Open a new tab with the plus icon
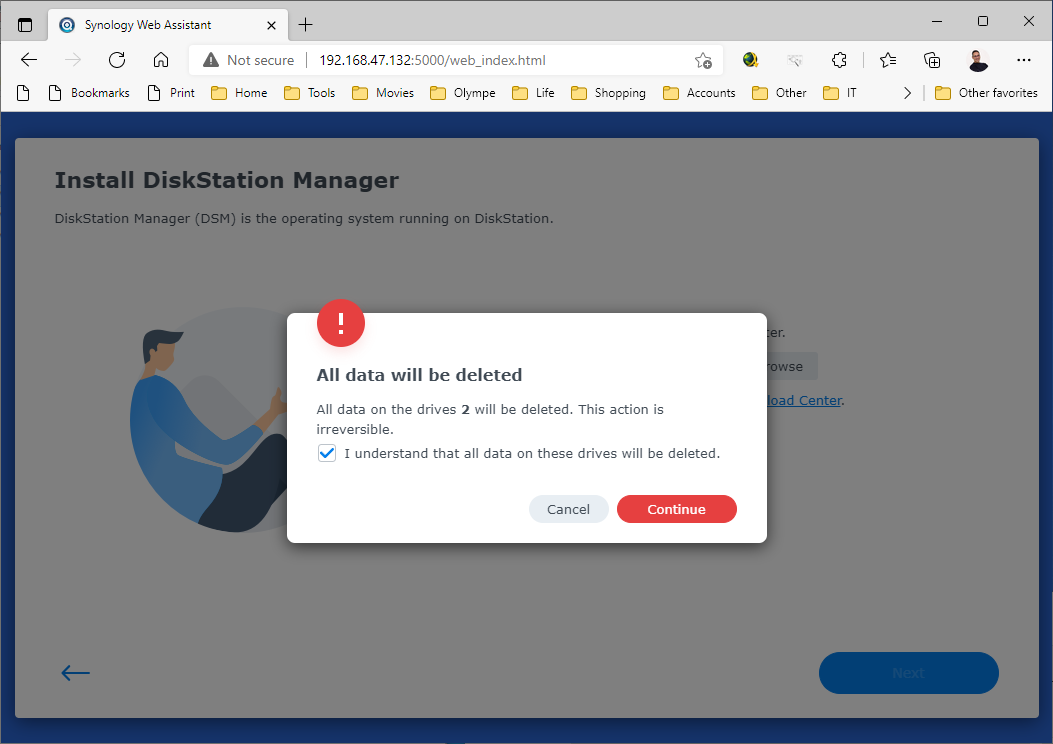The image size is (1053, 744). coord(306,25)
